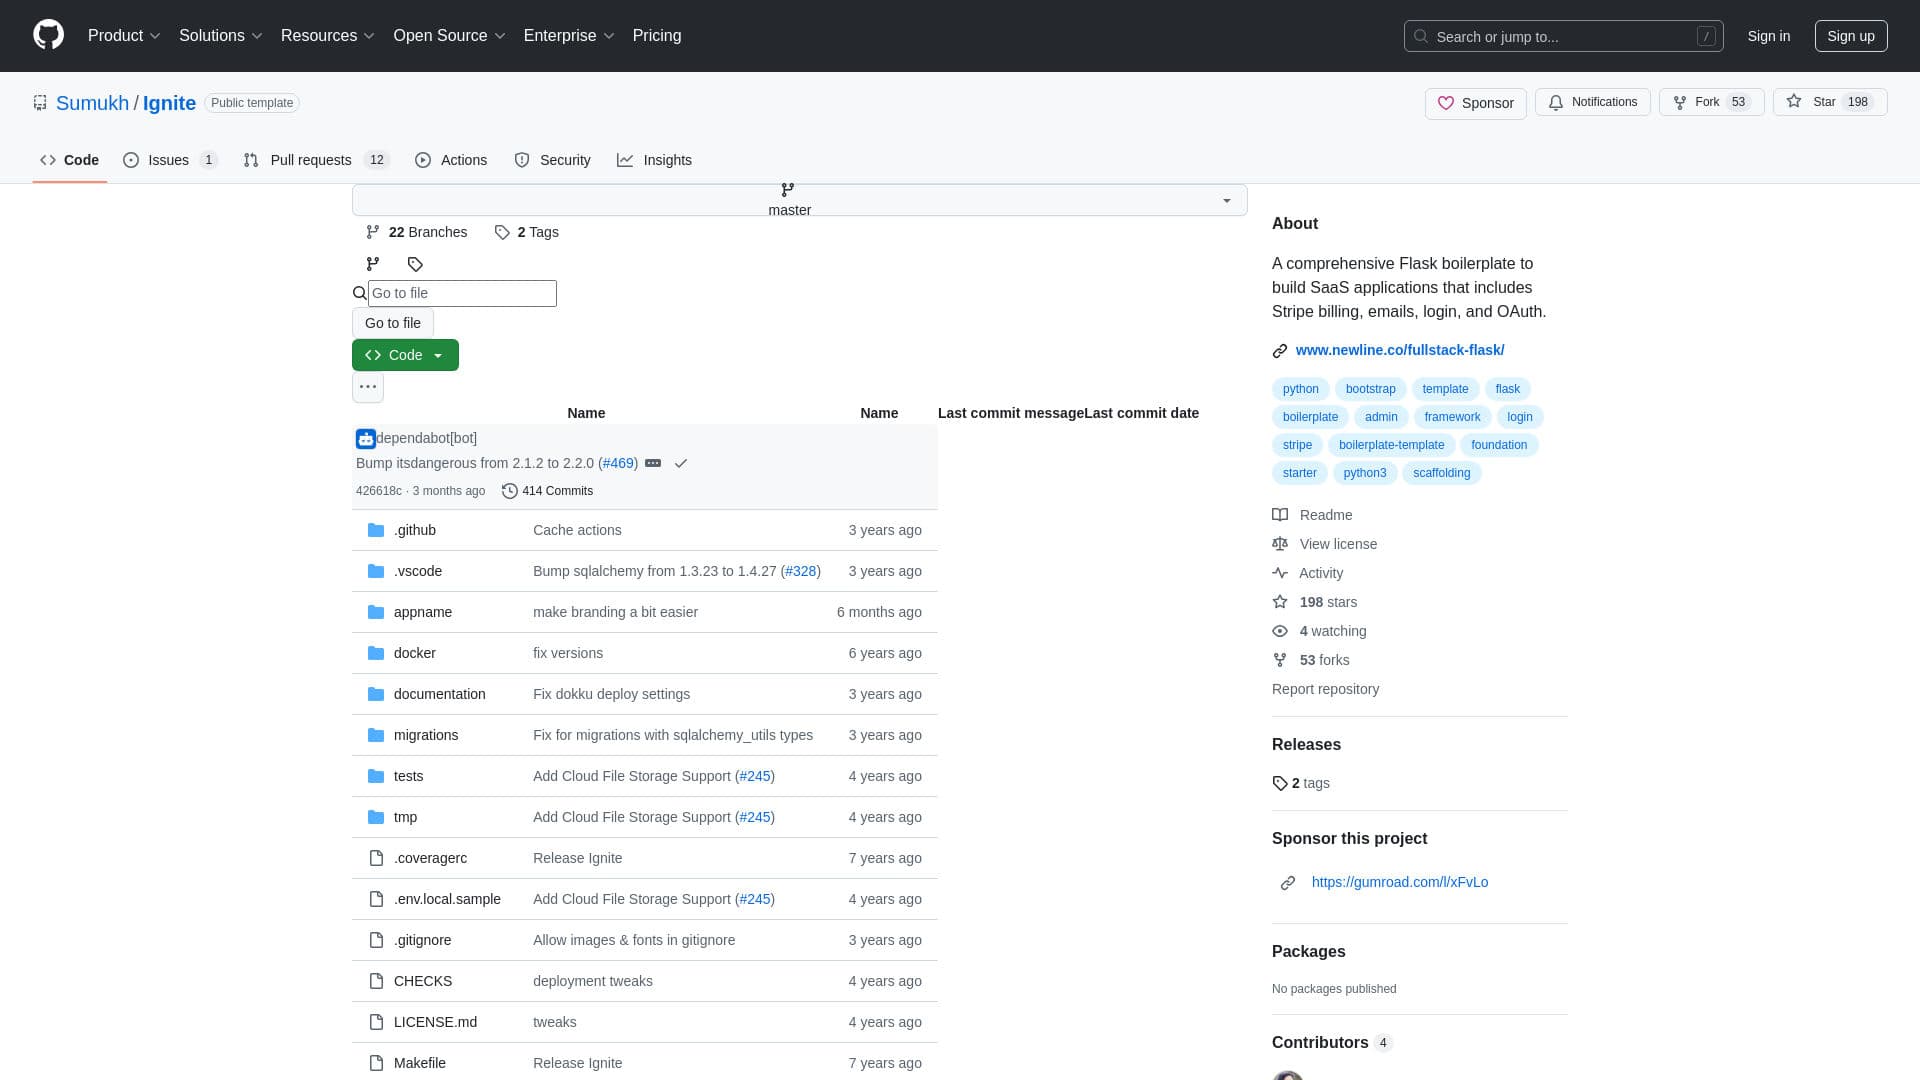Click Sign in
This screenshot has height=1080, width=1920.
point(1769,36)
